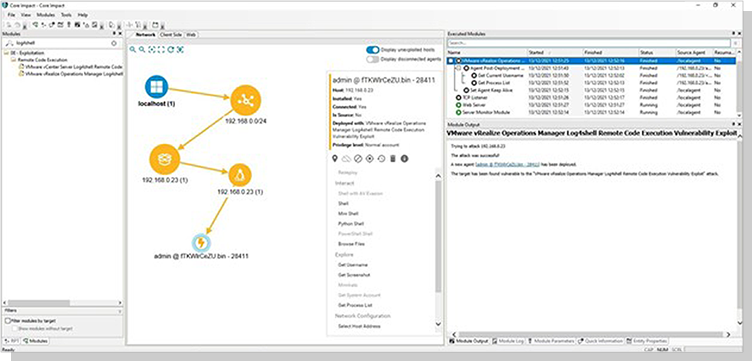
Task: Enable Display disconnected agents toggle
Action: pyautogui.click(x=373, y=59)
